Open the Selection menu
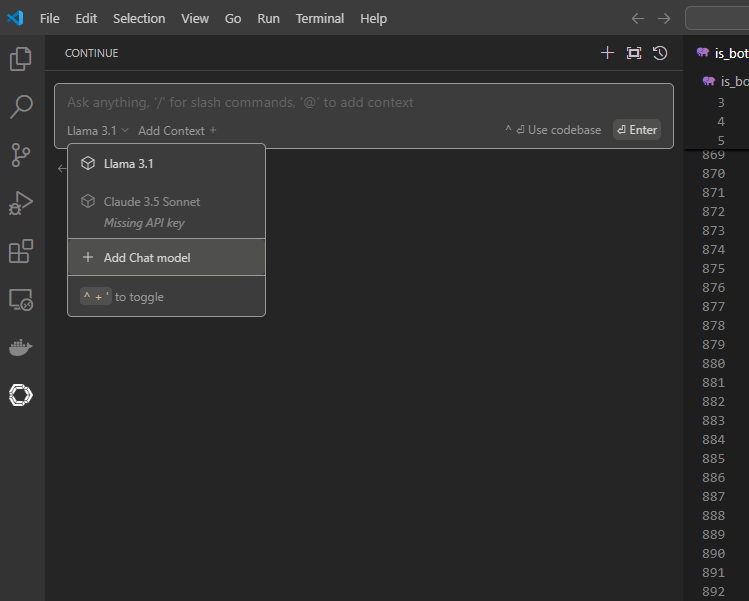Image resolution: width=749 pixels, height=601 pixels. tap(139, 18)
